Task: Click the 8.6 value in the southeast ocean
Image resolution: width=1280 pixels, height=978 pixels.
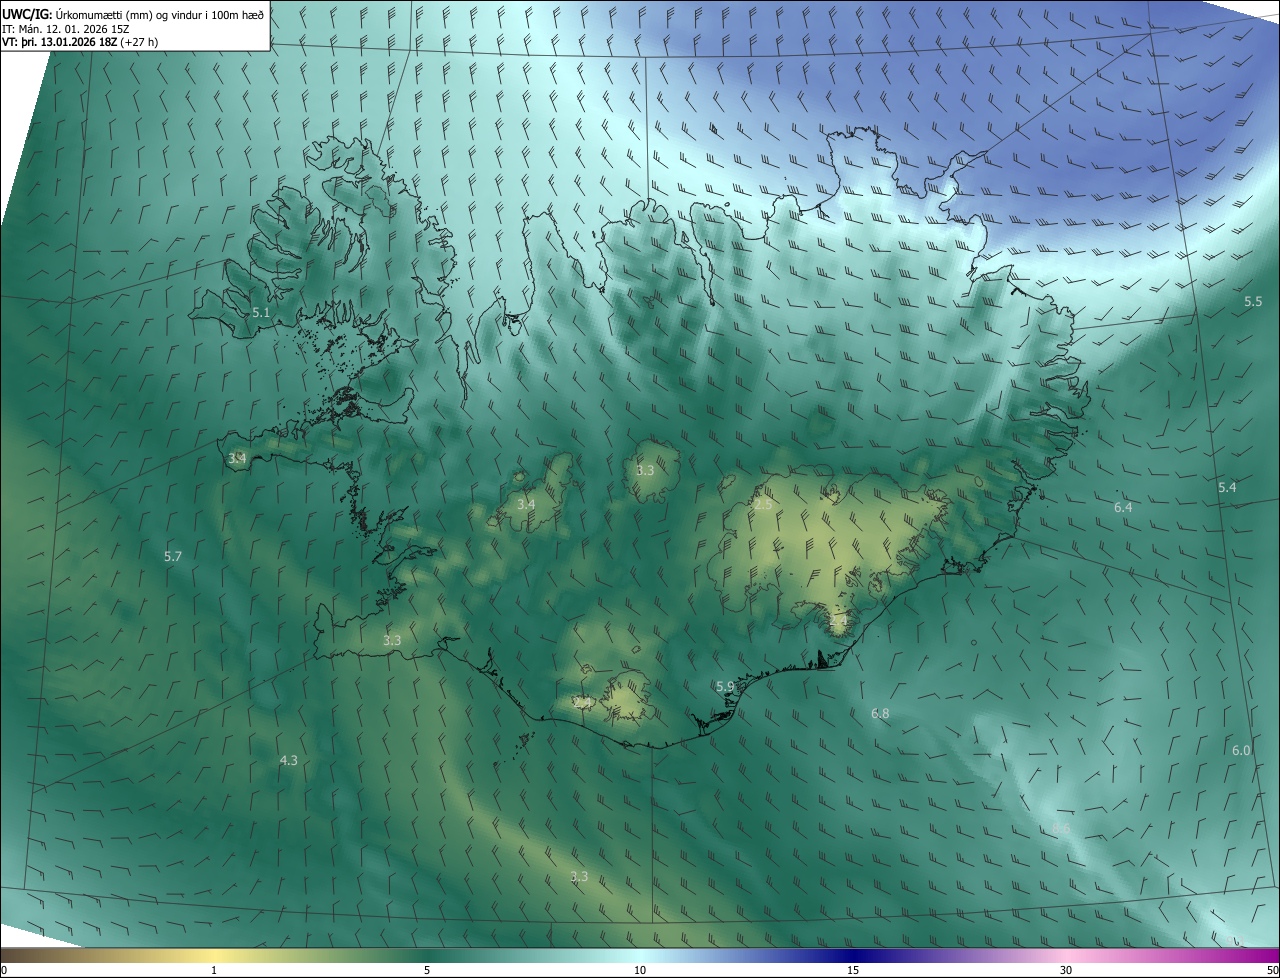Action: click(1061, 829)
